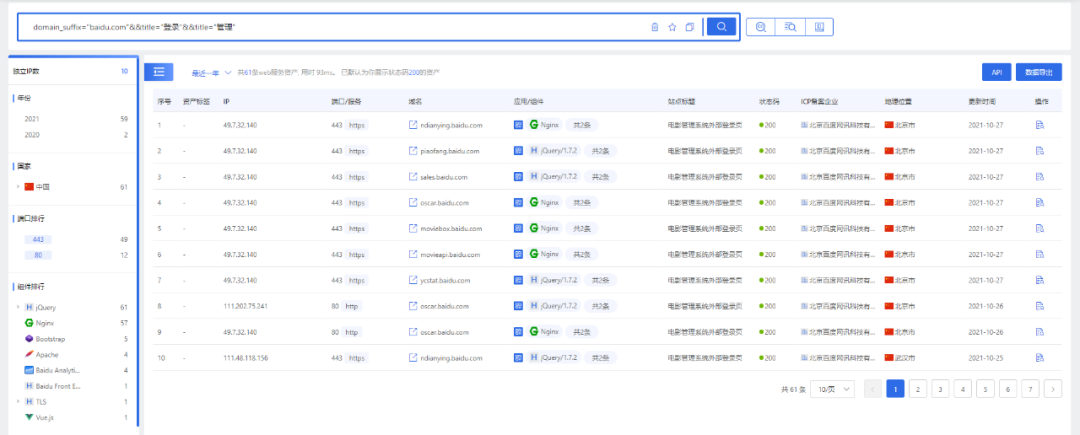Click the star favorite icon in search box
The width and height of the screenshot is (1080, 435).
coord(672,27)
